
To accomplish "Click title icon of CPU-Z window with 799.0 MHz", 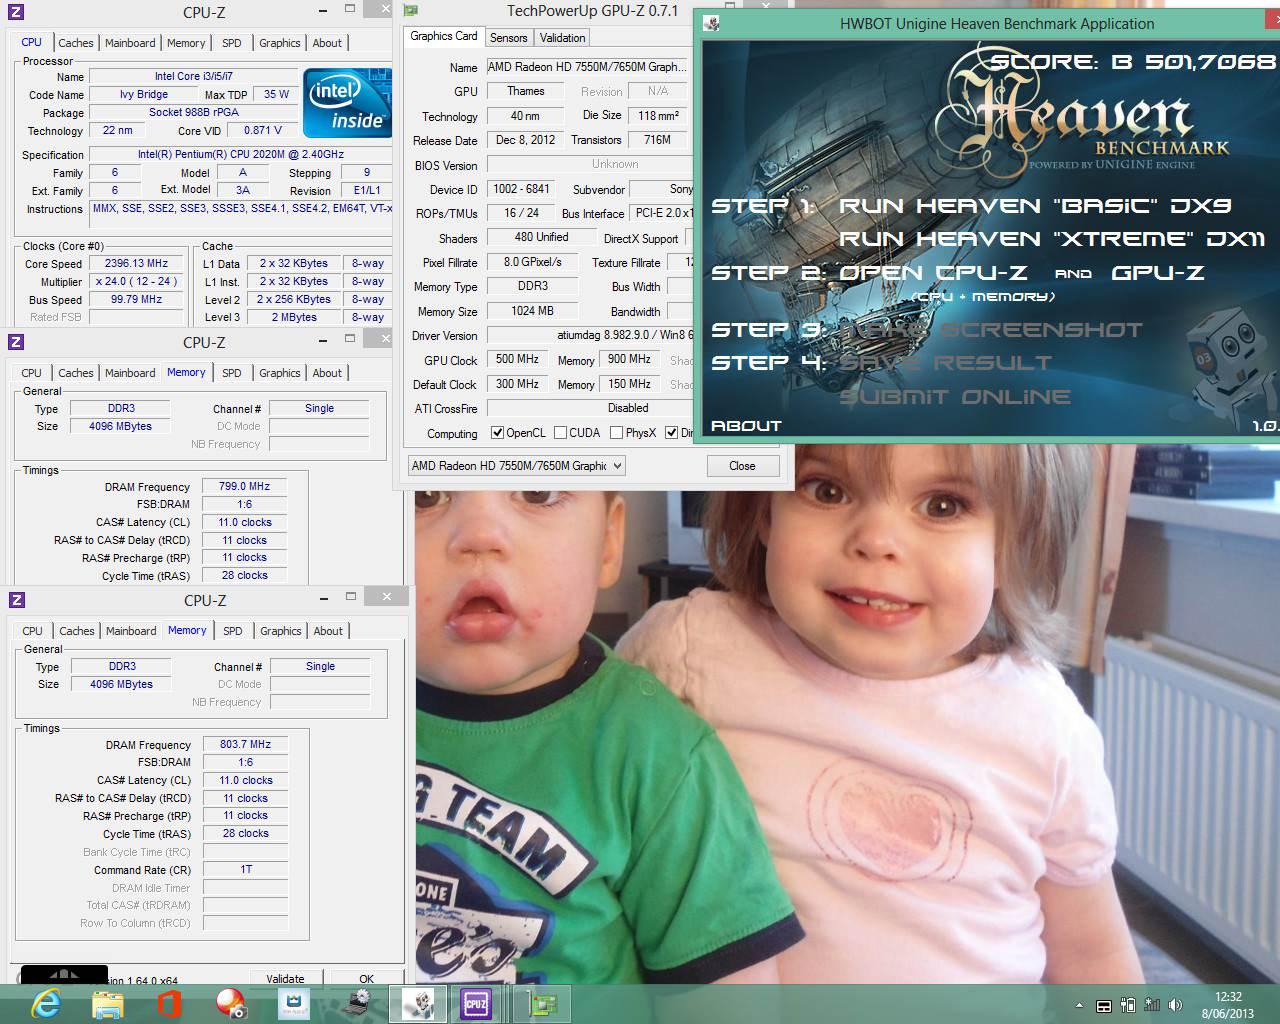I will pyautogui.click(x=16, y=342).
